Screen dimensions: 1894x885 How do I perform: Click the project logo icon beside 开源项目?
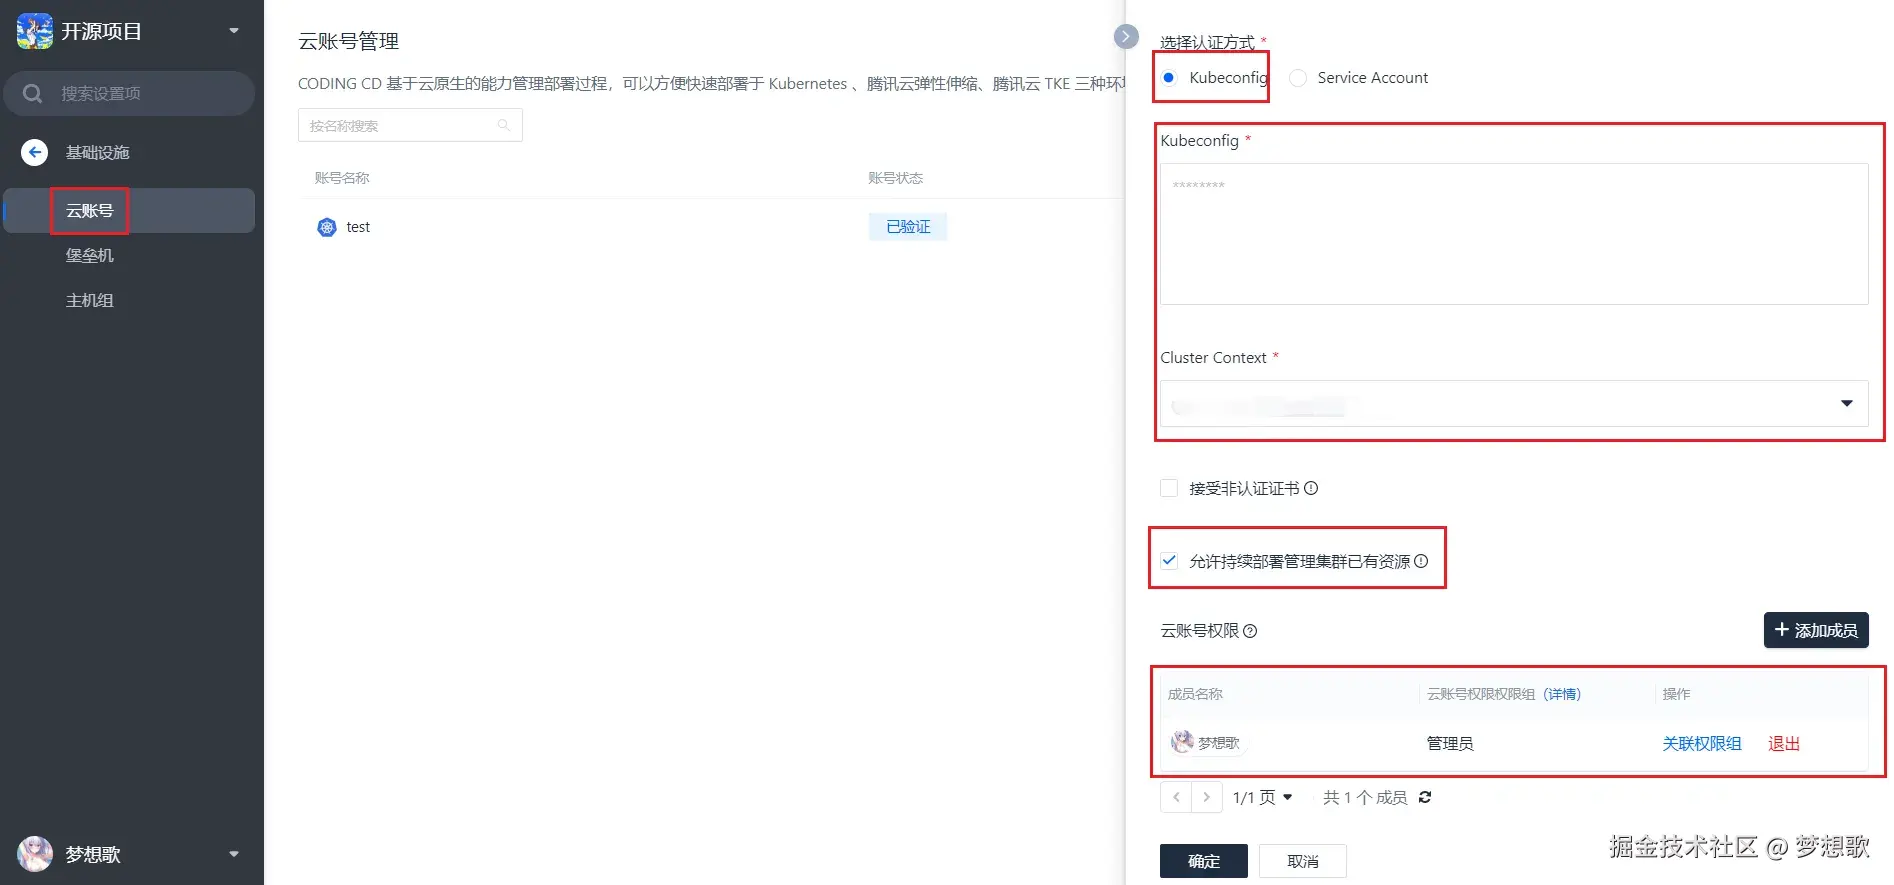(x=35, y=31)
